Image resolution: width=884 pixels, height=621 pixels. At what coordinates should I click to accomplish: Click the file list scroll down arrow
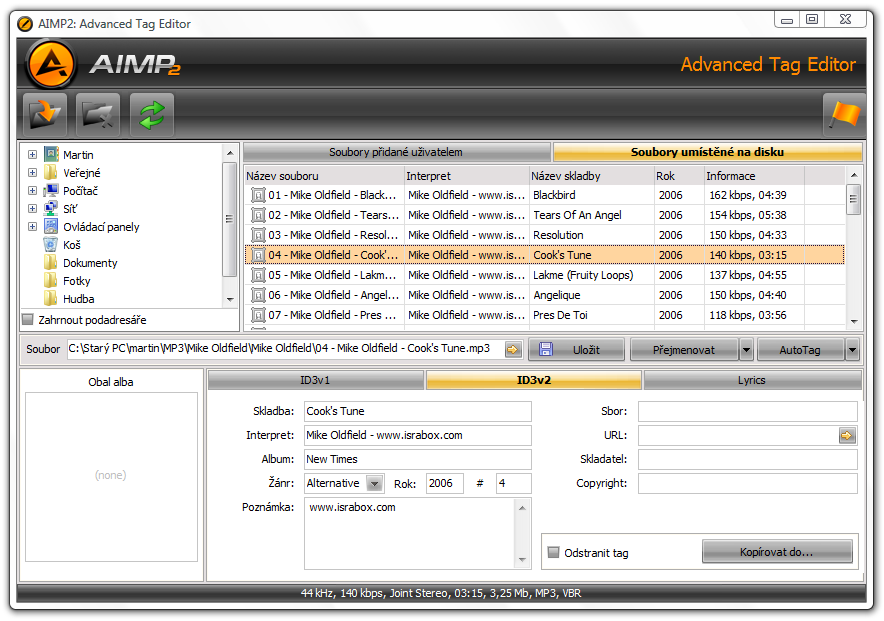(854, 321)
